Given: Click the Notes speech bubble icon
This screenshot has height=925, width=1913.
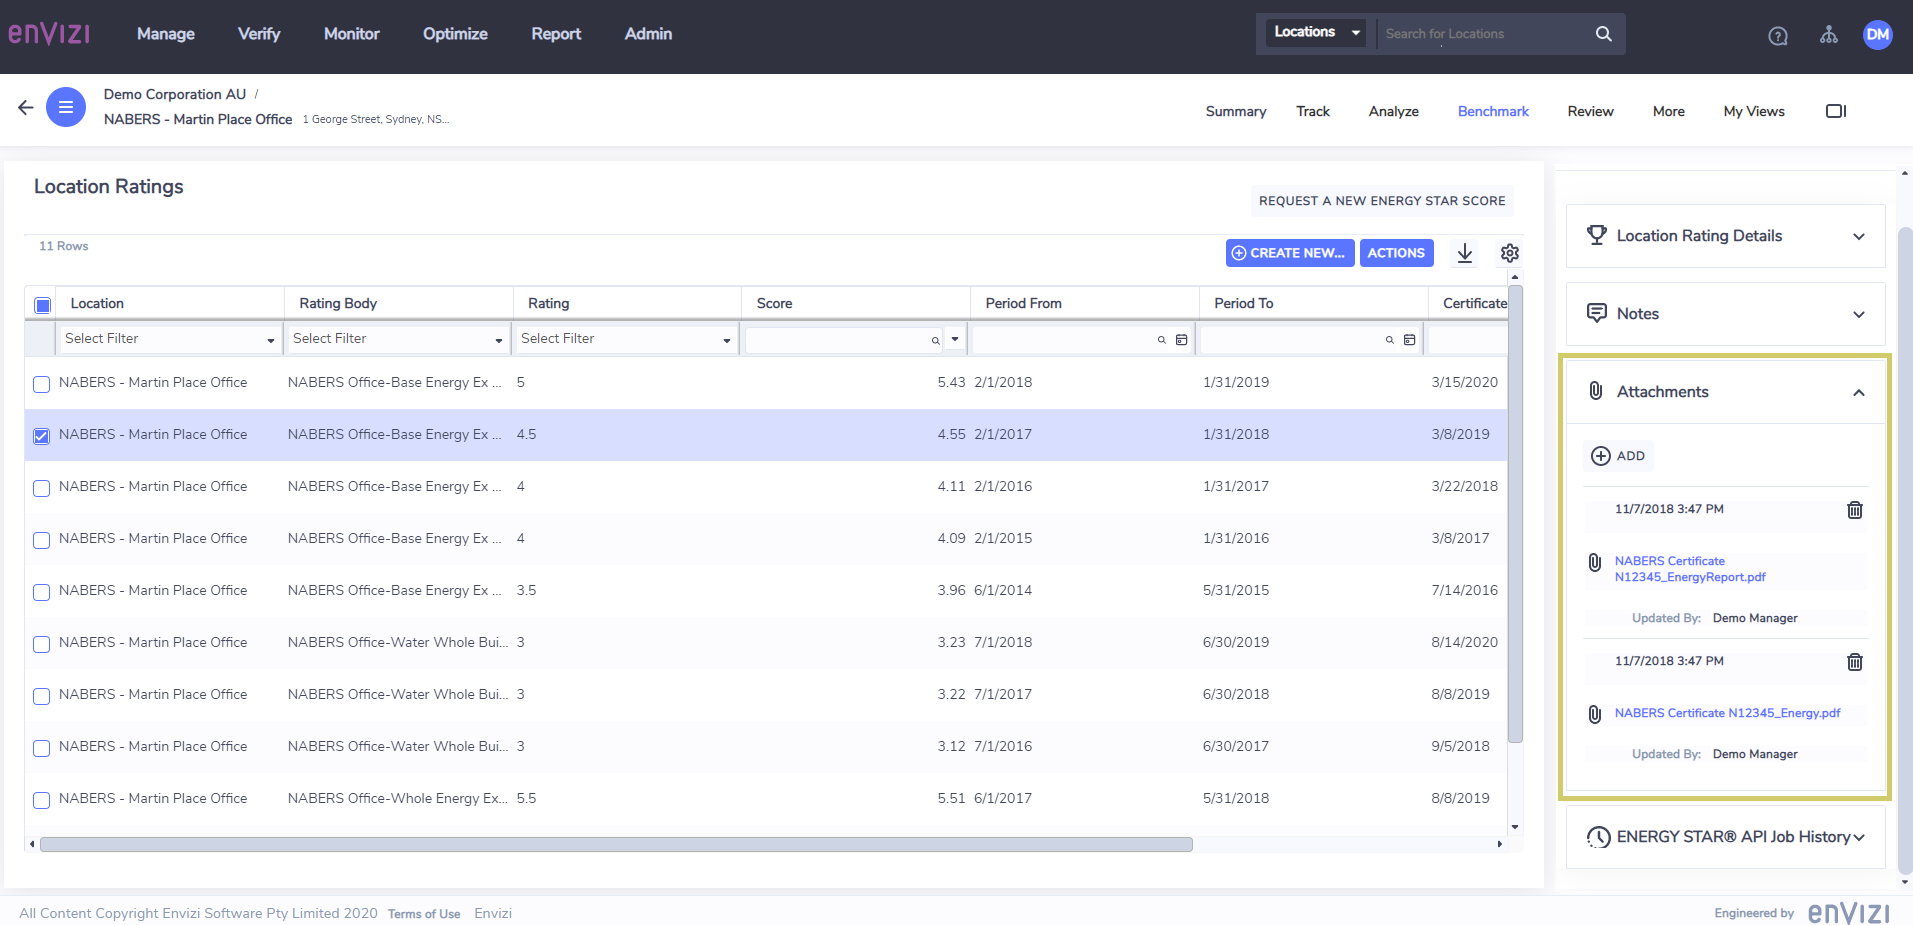Looking at the screenshot, I should point(1597,313).
